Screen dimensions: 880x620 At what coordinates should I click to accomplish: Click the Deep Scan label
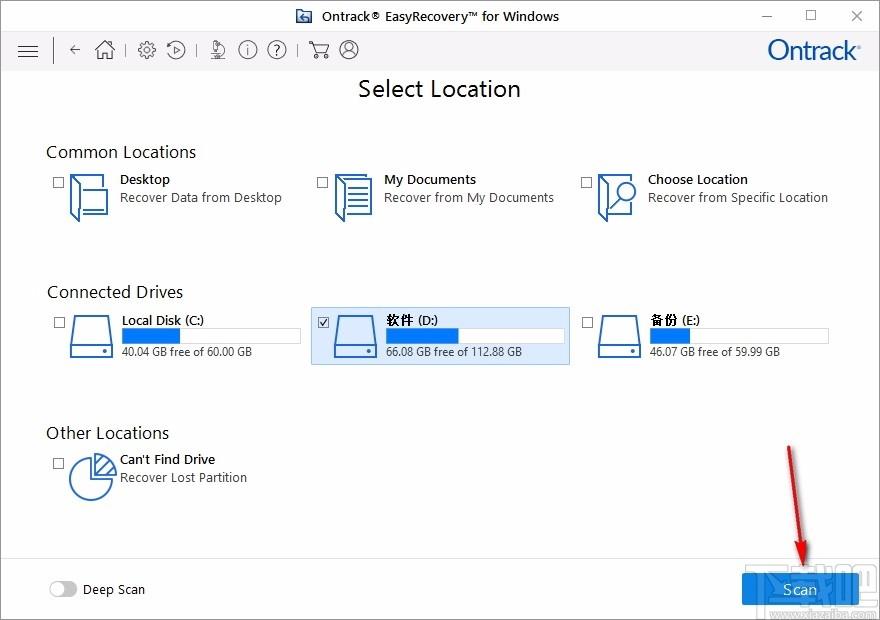(x=114, y=590)
